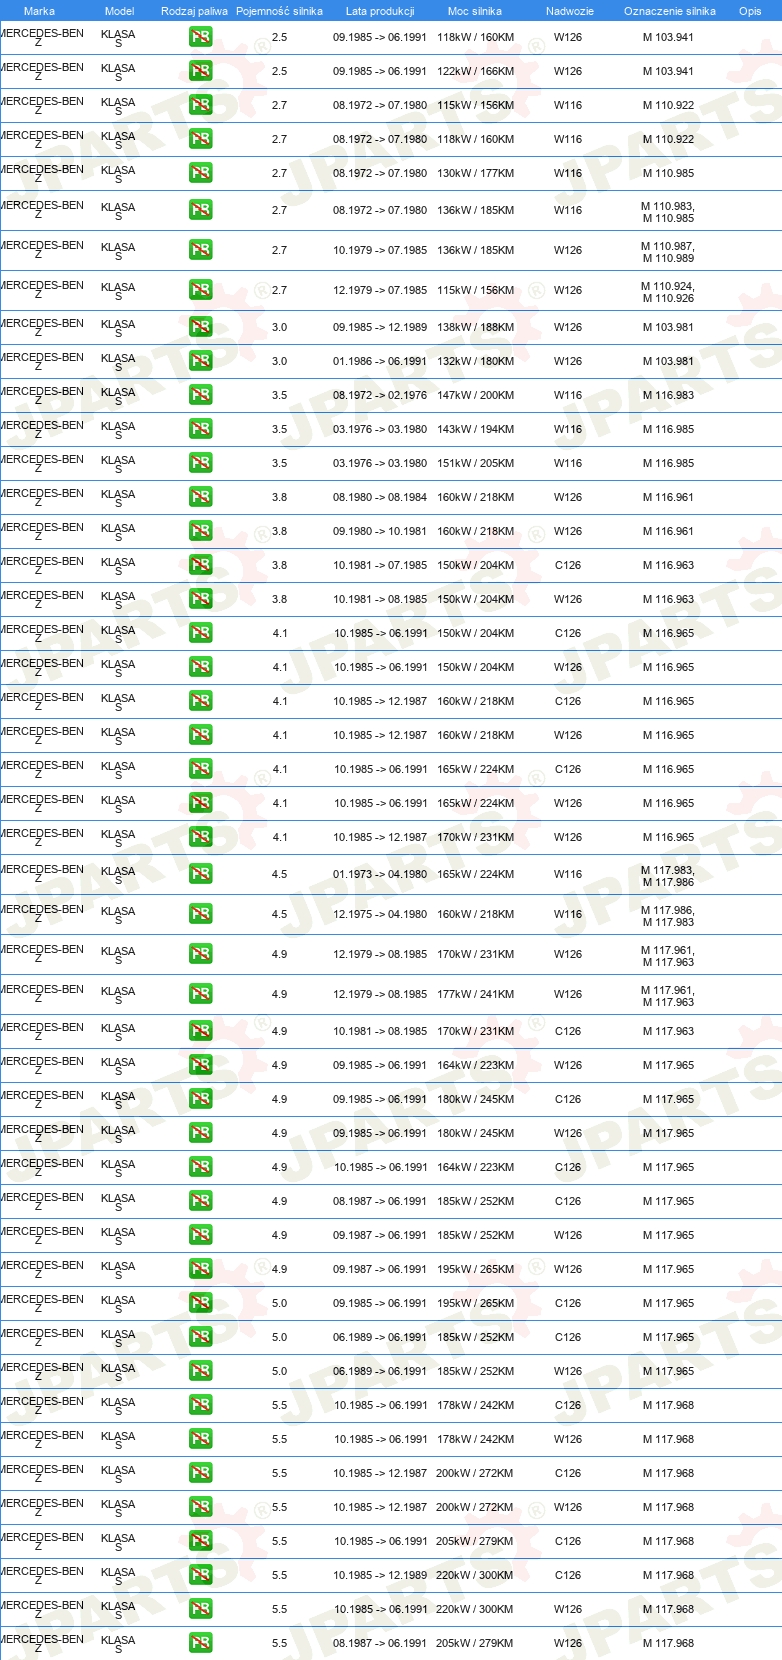Click the fuel icon in the 178kW / 242KM C126 row
782x1660 pixels.
tap(200, 1406)
